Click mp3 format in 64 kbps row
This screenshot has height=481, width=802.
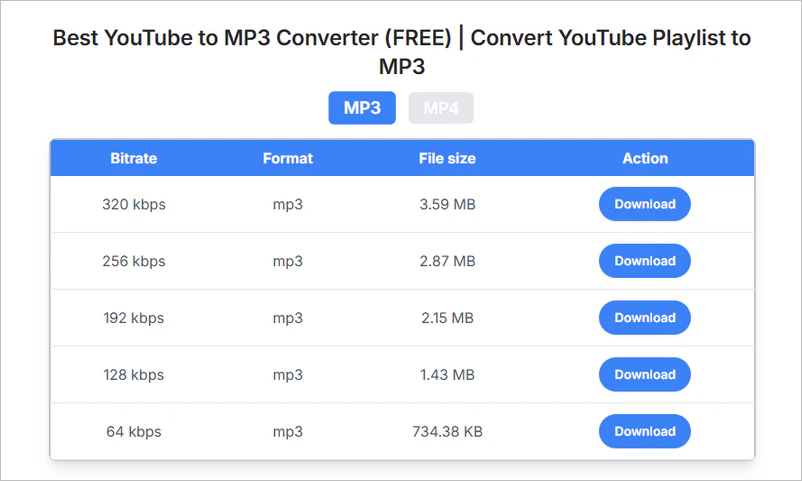pyautogui.click(x=287, y=432)
